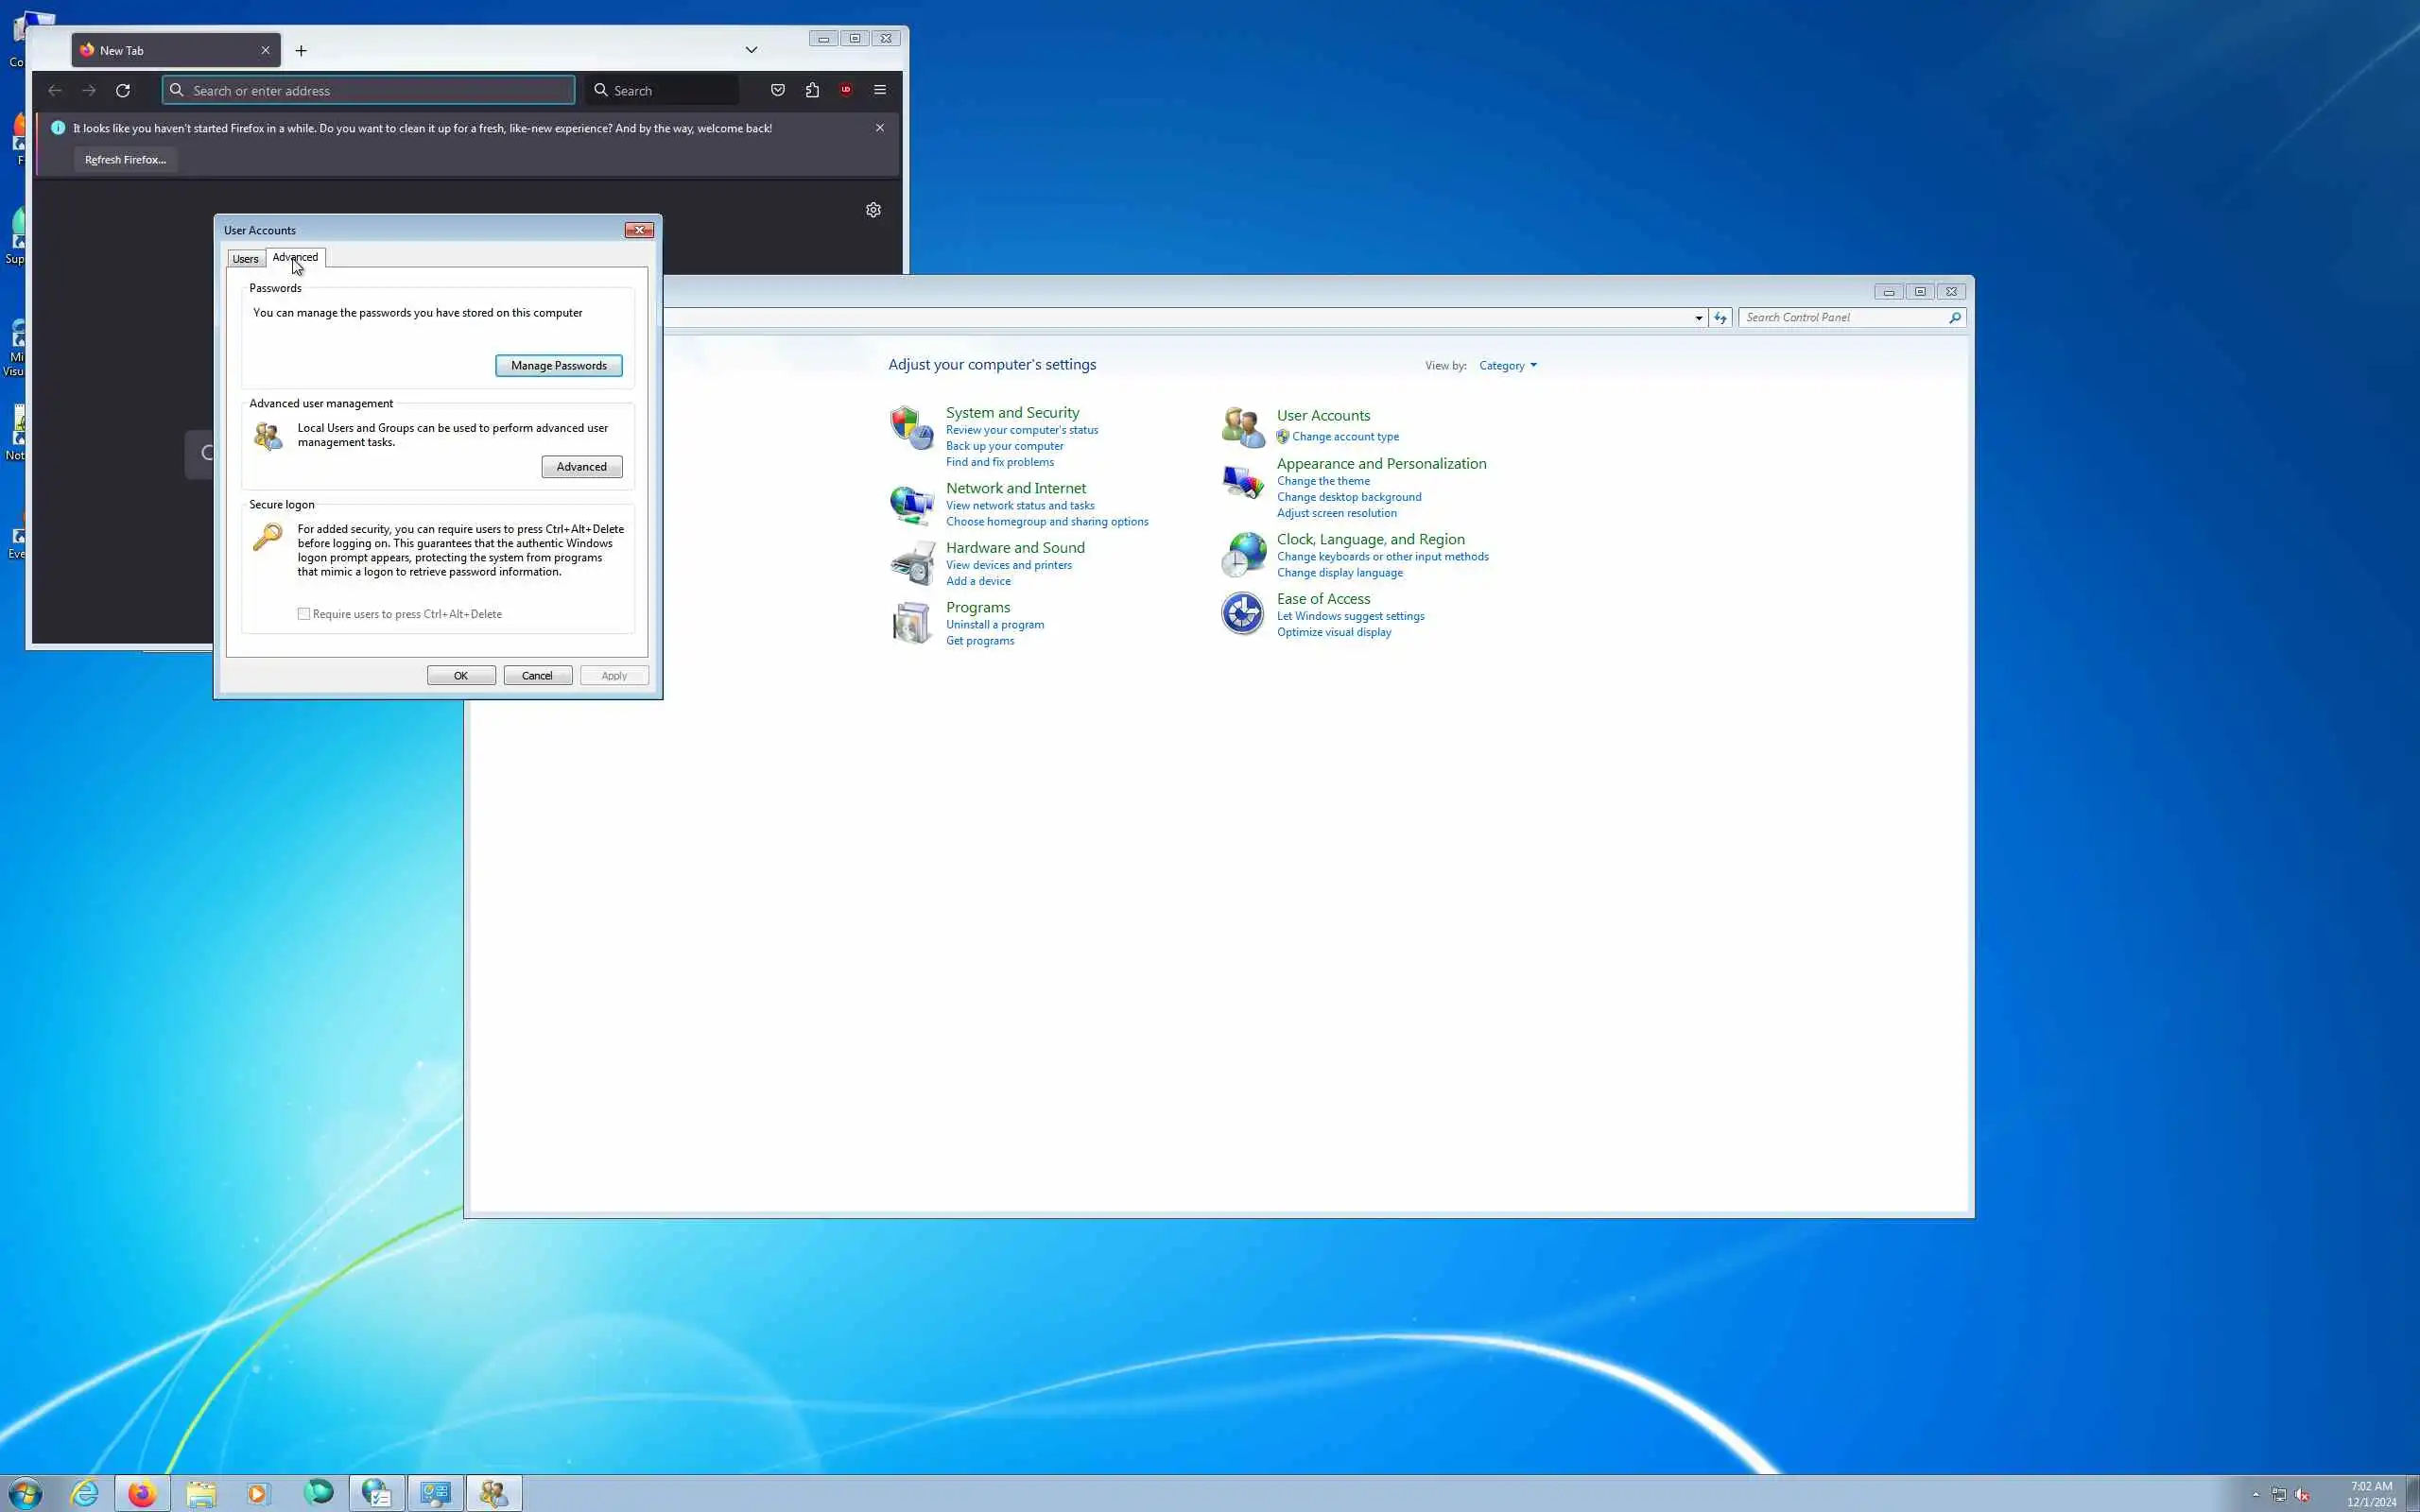2420x1512 pixels.
Task: Open new tab personalize gear icon
Action: 873,210
